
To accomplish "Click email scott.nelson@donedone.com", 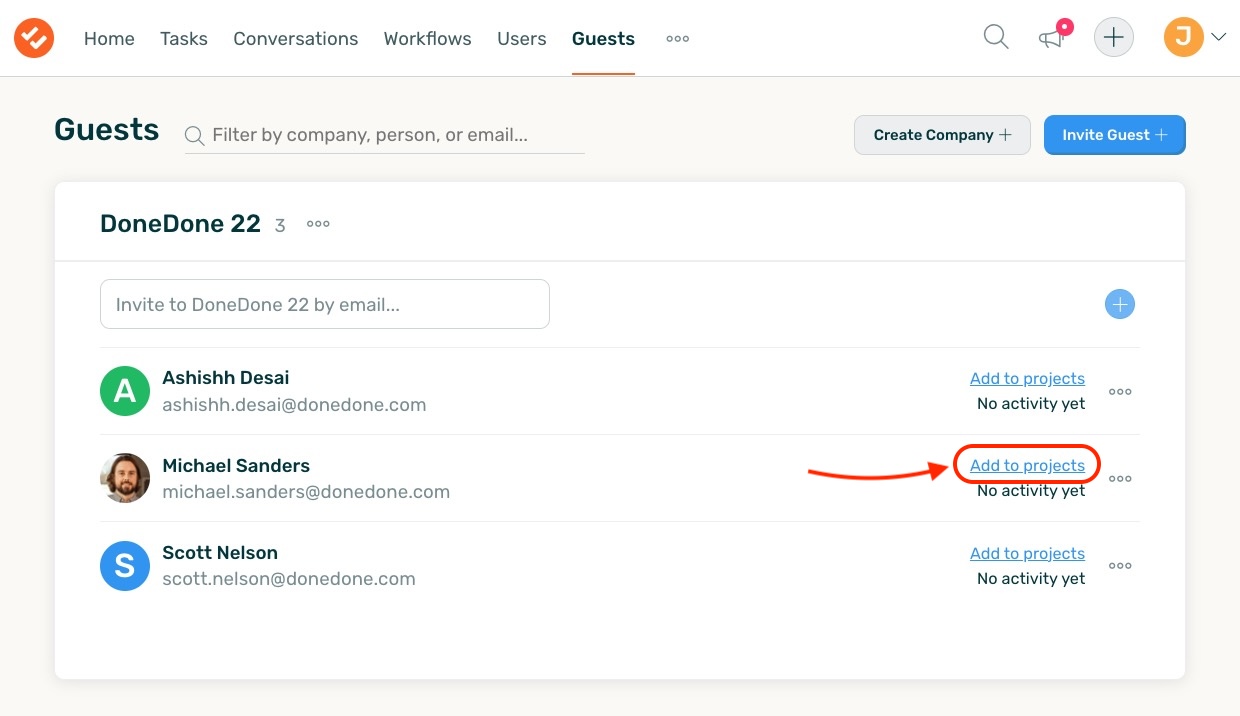I will (x=289, y=579).
